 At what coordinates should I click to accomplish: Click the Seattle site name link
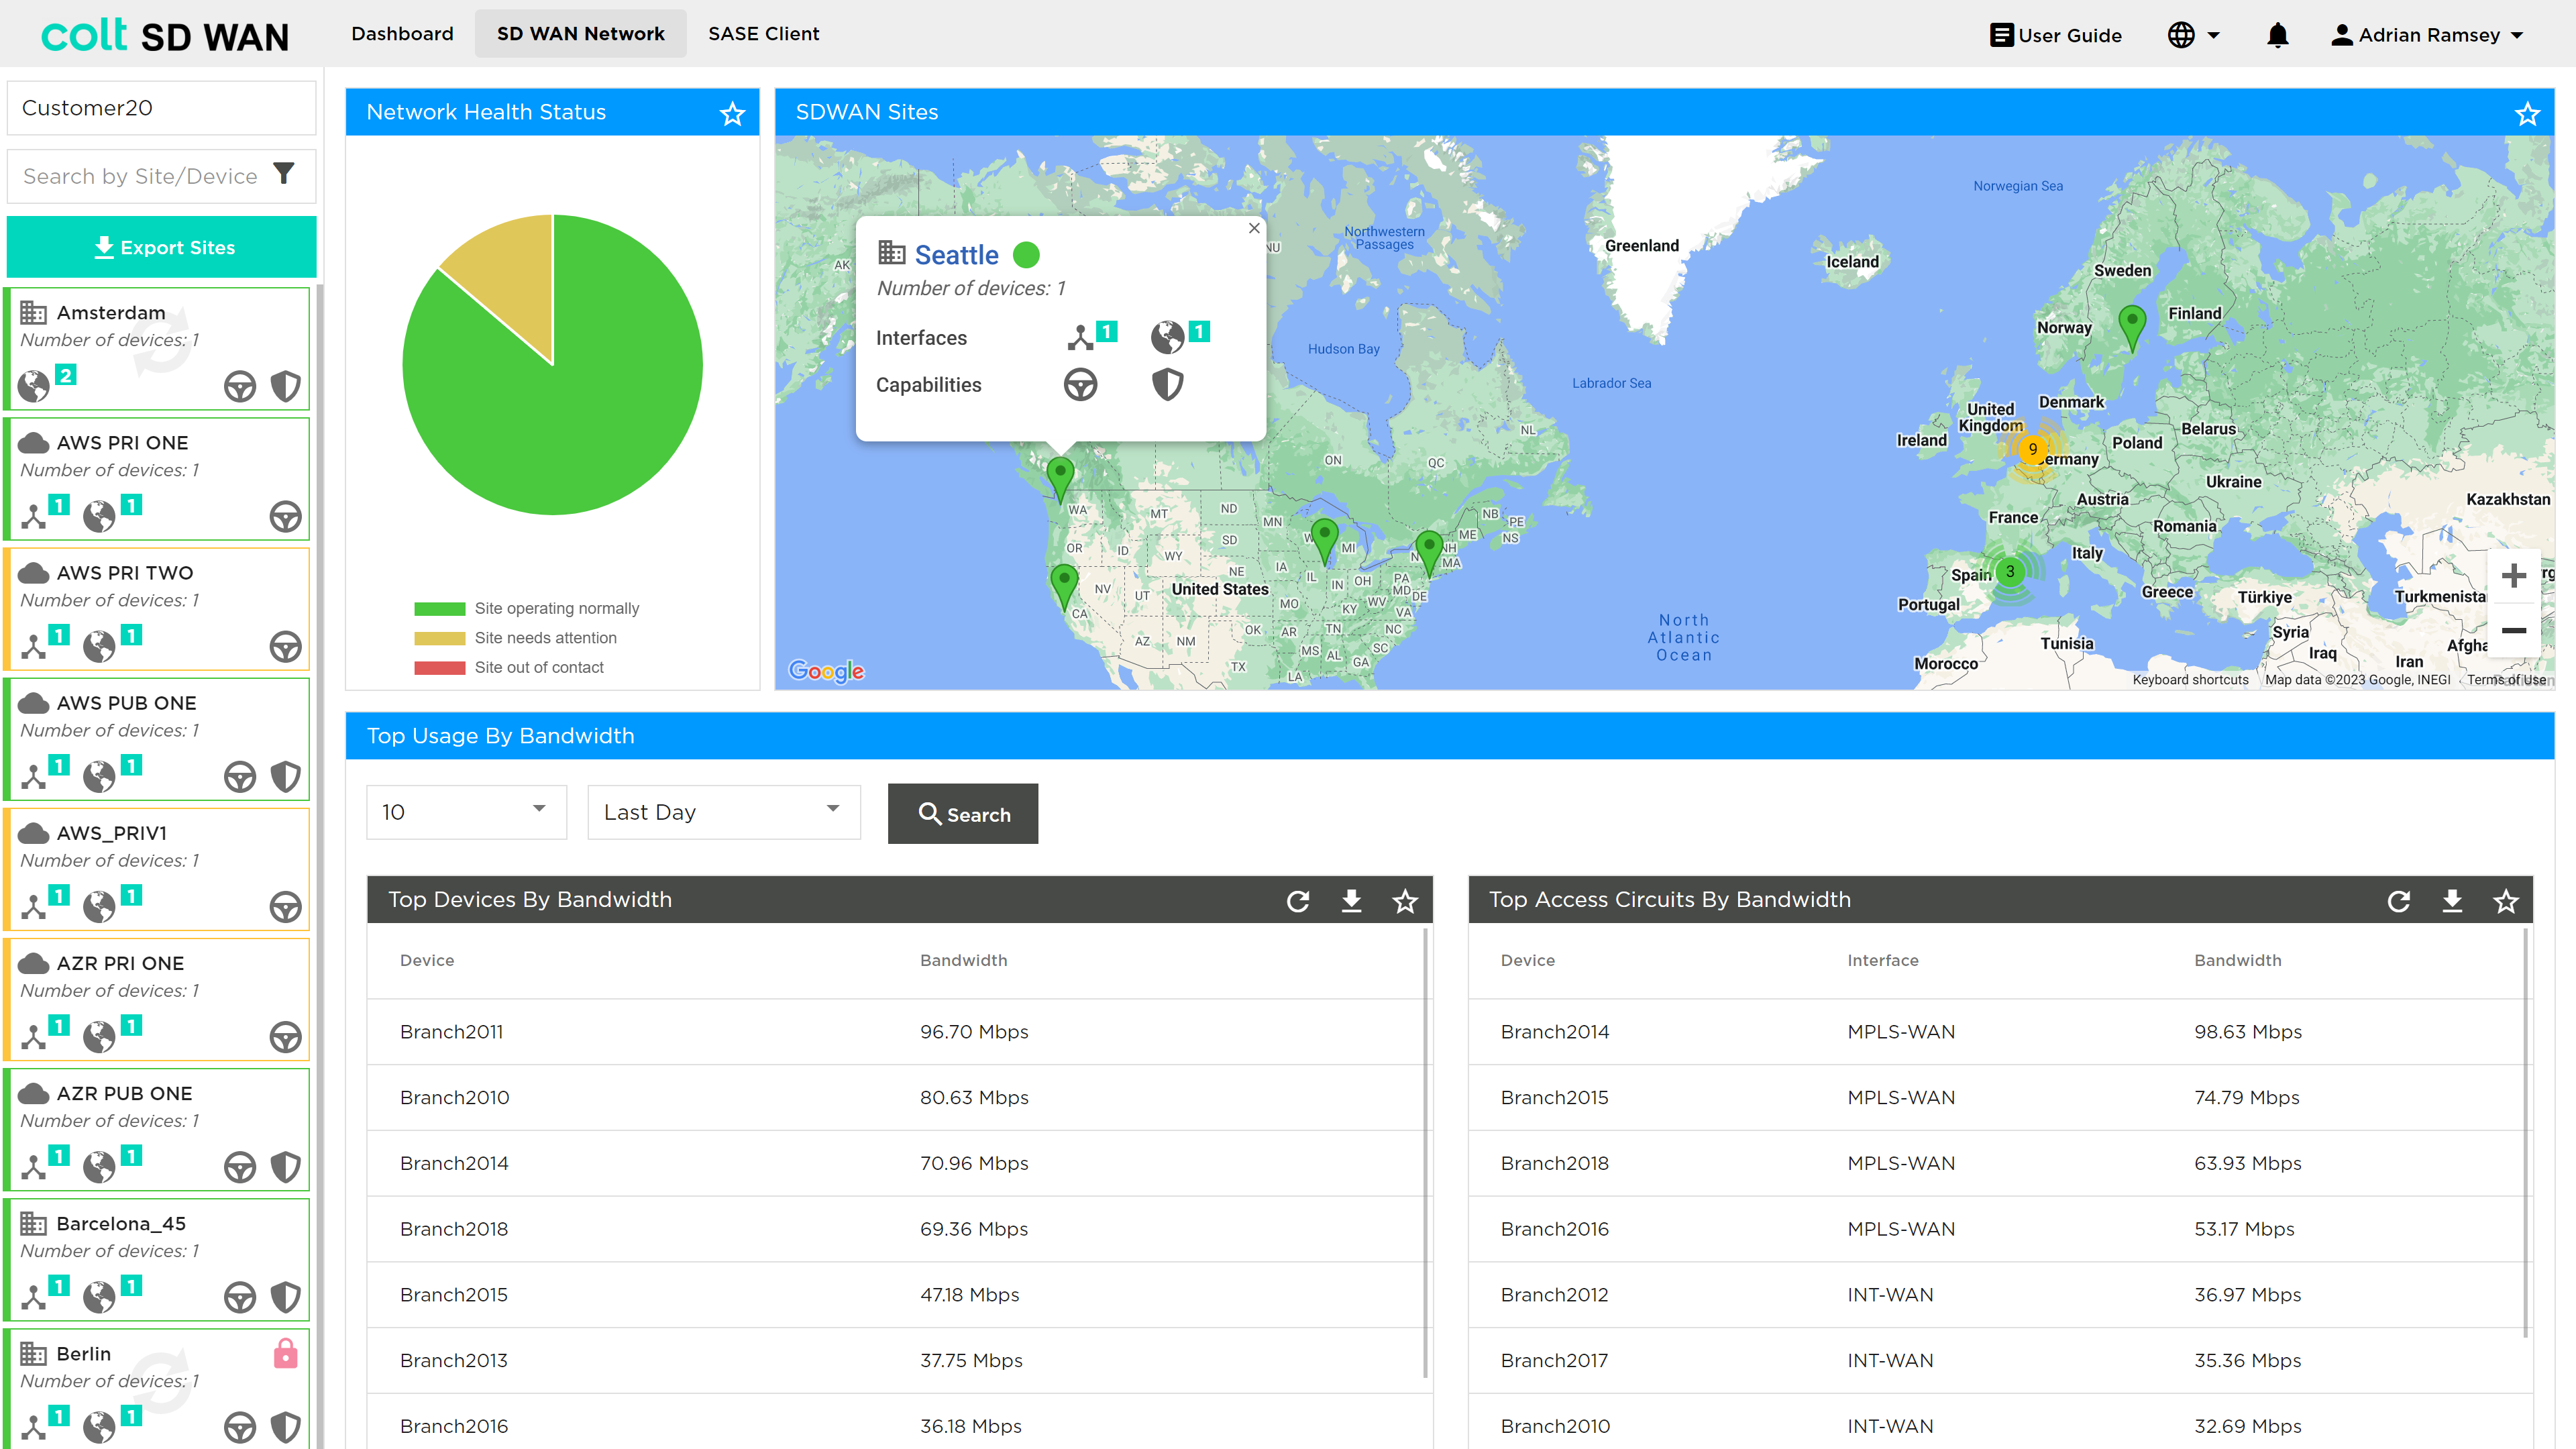956,255
